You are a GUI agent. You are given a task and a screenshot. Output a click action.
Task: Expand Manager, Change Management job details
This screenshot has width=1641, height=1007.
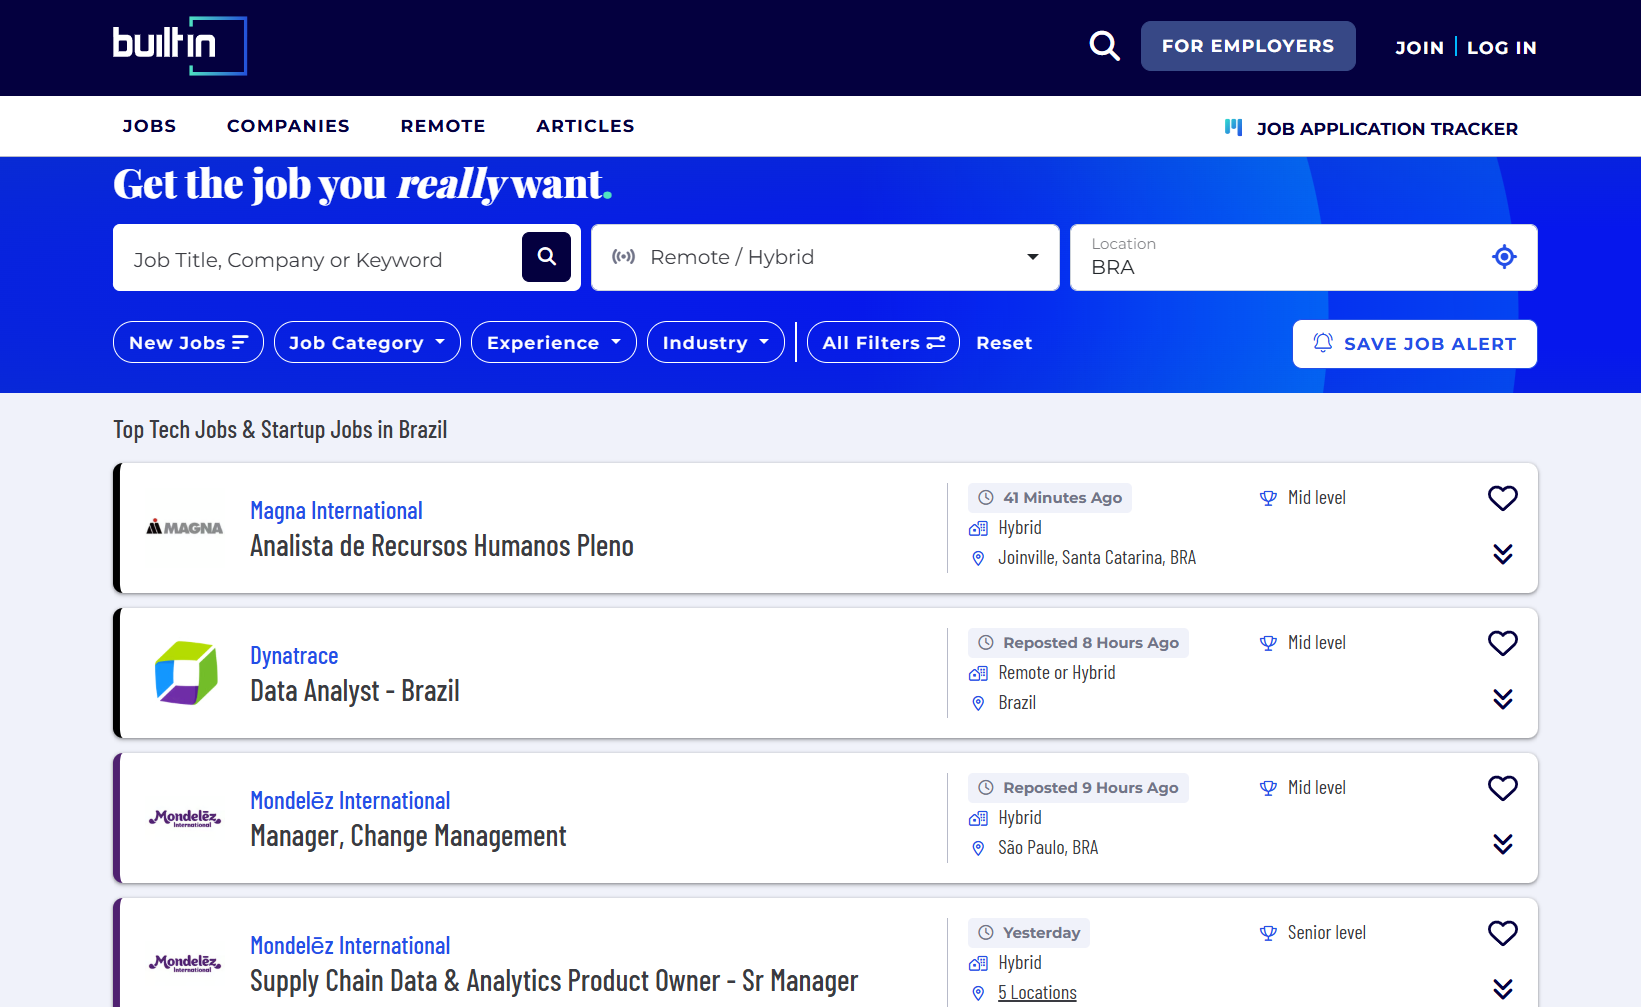click(1502, 844)
